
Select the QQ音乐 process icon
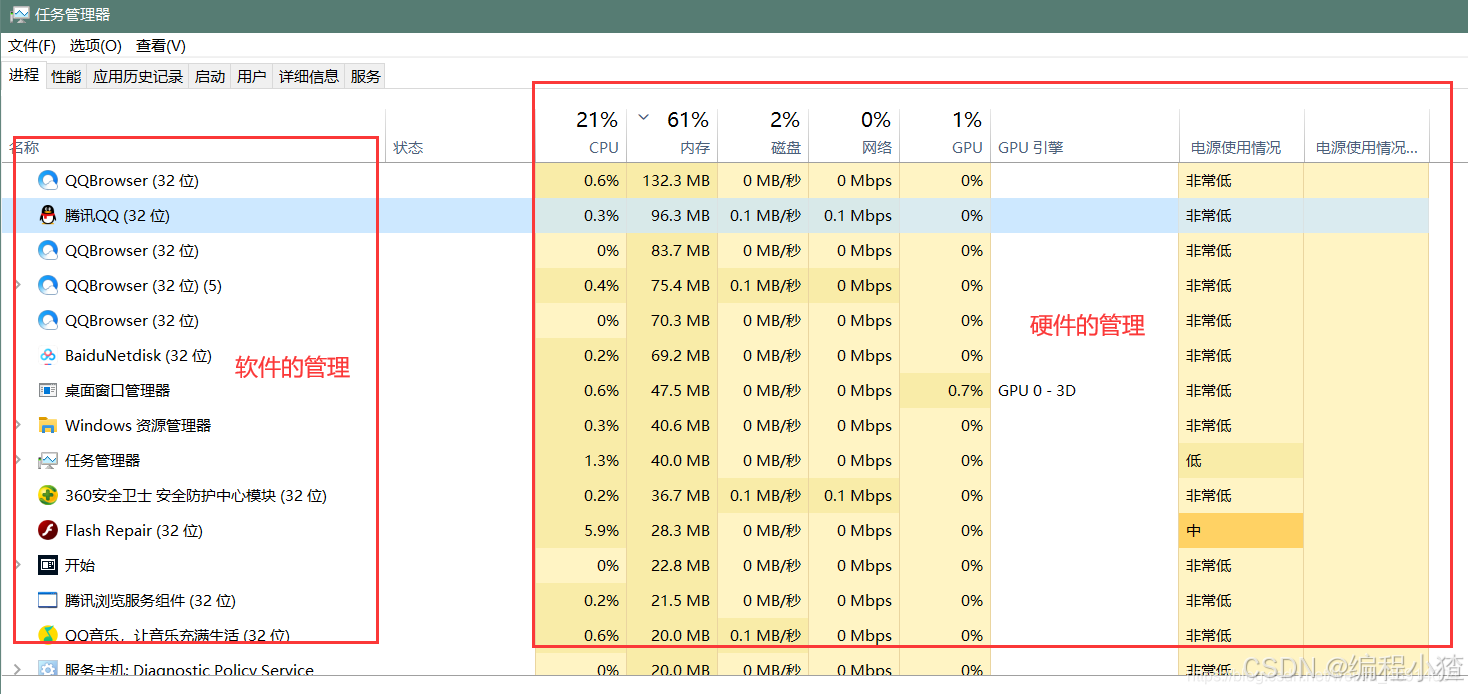[48, 636]
